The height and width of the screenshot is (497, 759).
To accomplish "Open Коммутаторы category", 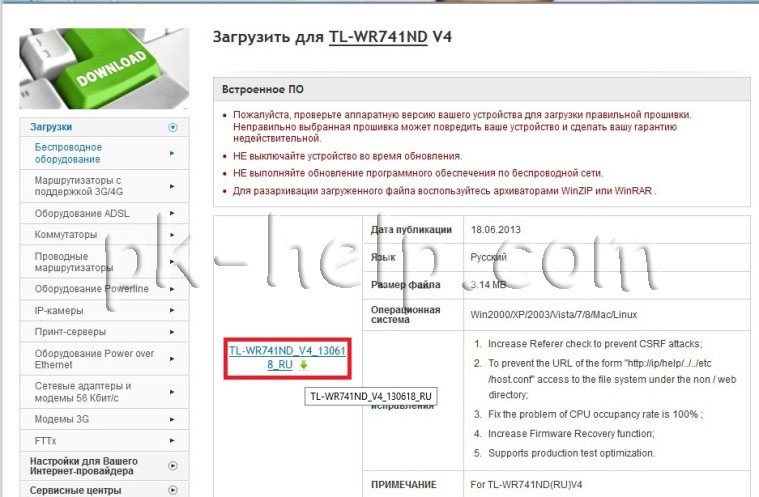I will (65, 235).
